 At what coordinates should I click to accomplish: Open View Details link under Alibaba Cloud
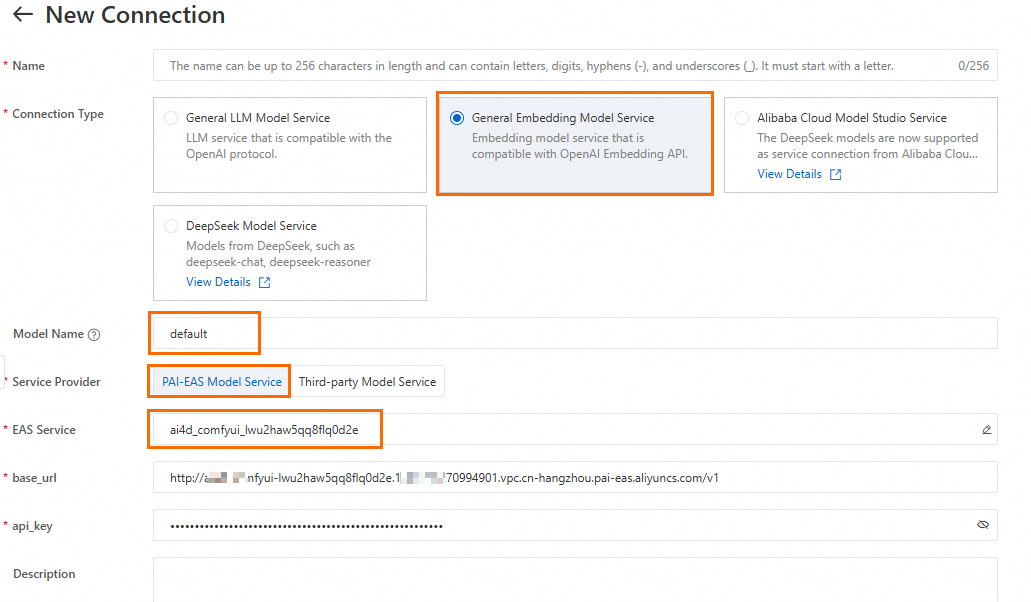point(789,174)
